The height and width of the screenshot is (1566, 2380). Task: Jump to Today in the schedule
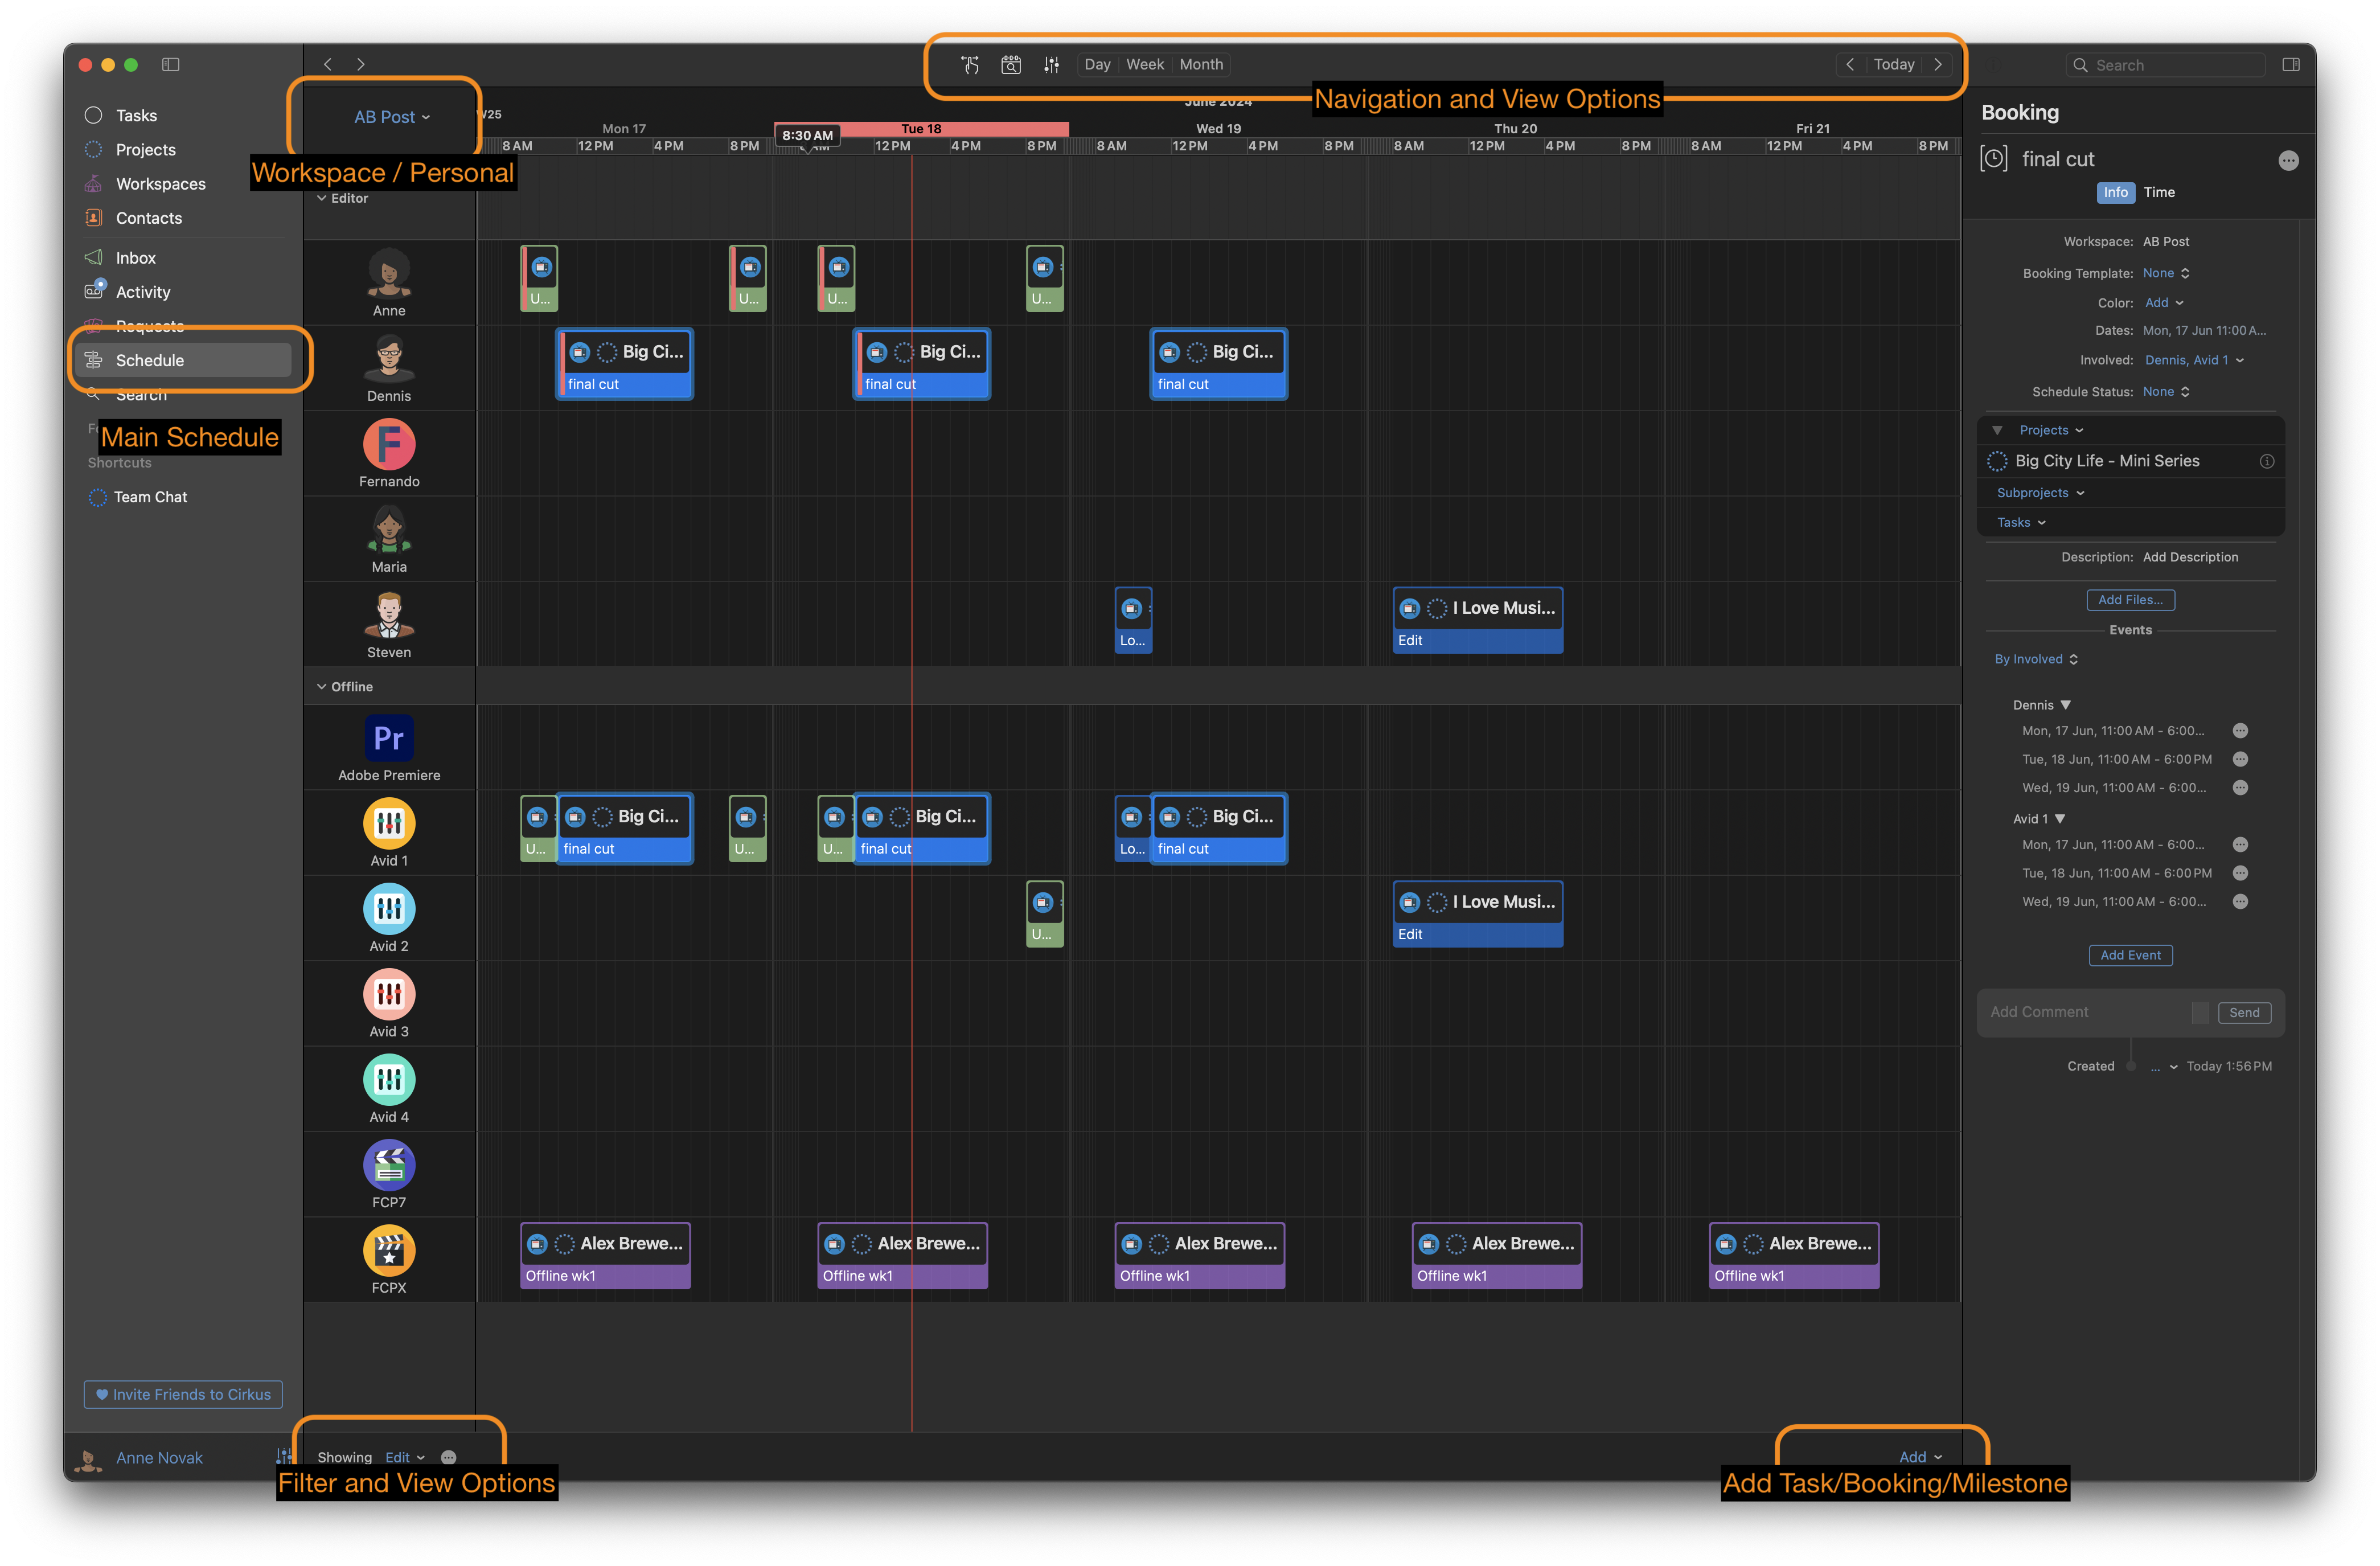point(1893,65)
